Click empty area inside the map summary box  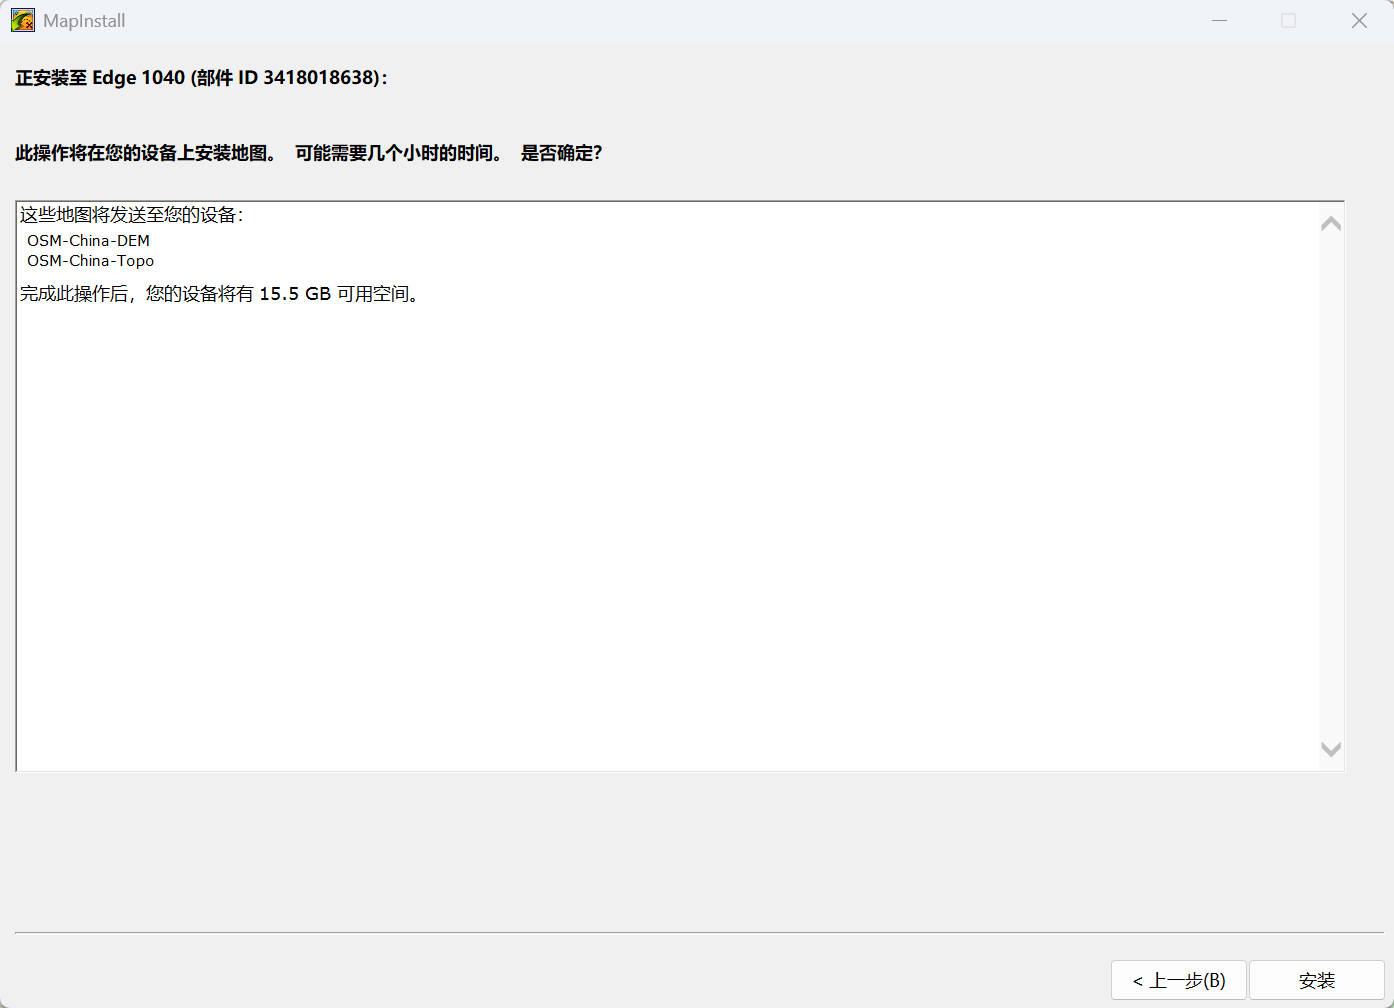(660, 530)
